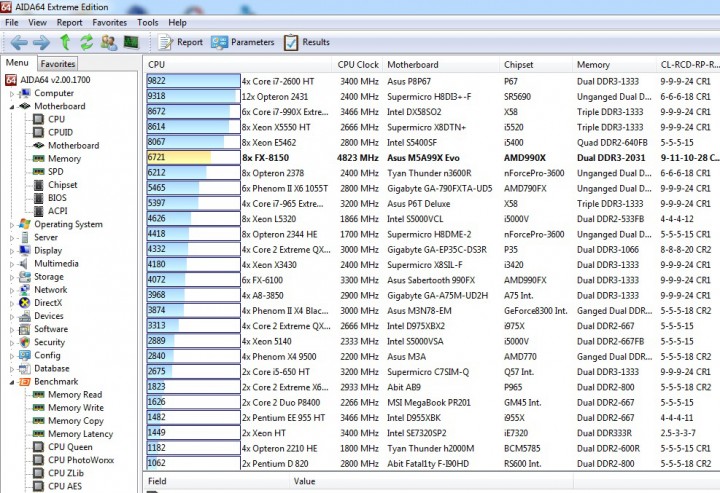
Task: Expand the Operating System node
Action: pos(12,225)
